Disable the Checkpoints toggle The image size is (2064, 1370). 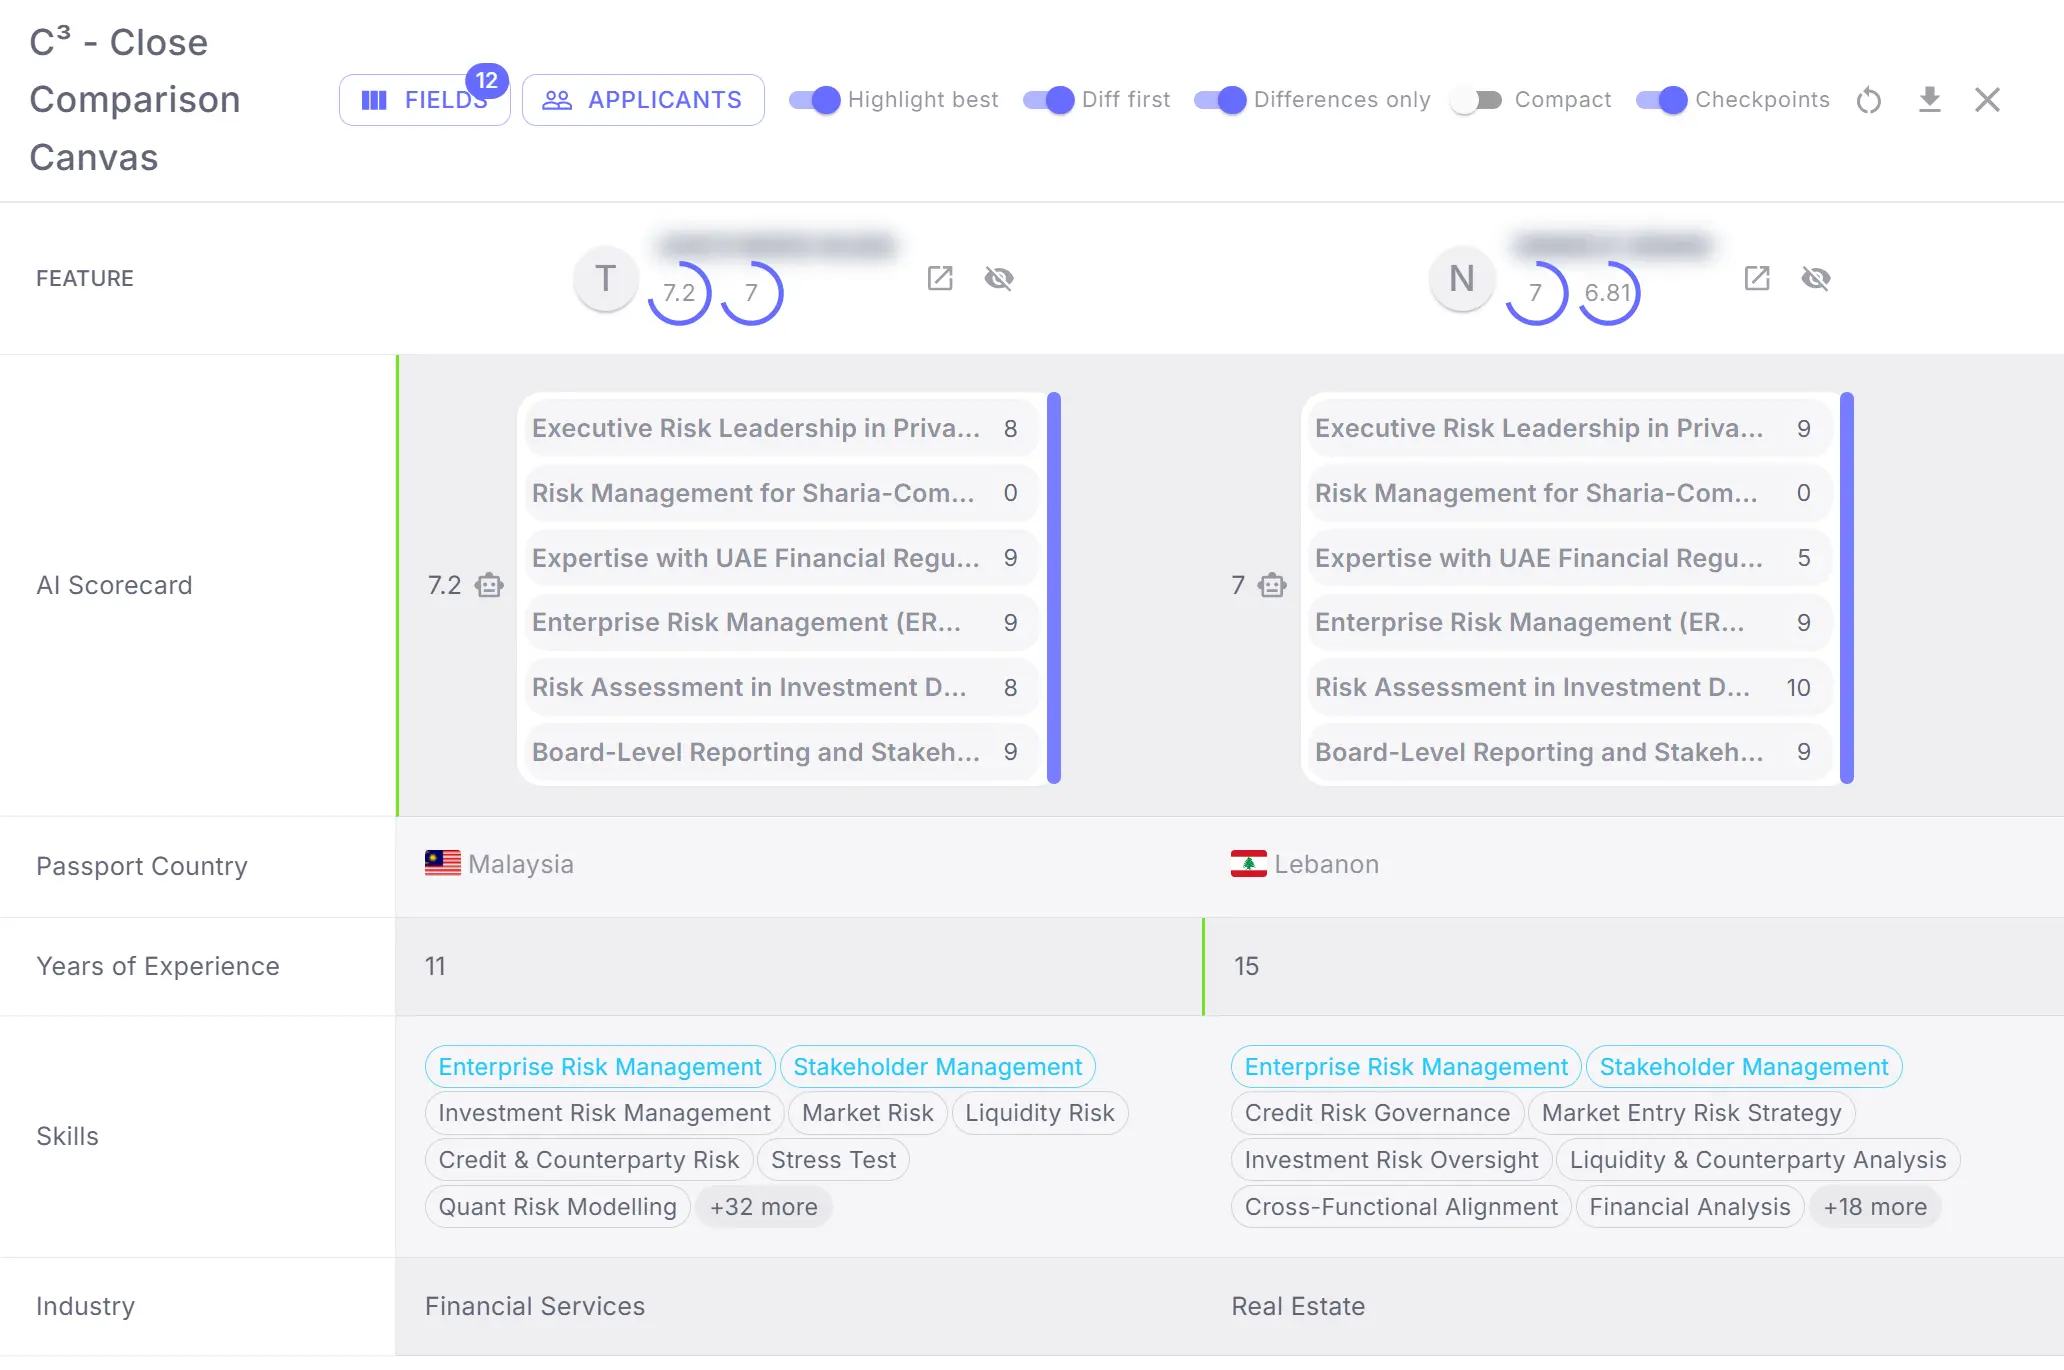pos(1660,100)
